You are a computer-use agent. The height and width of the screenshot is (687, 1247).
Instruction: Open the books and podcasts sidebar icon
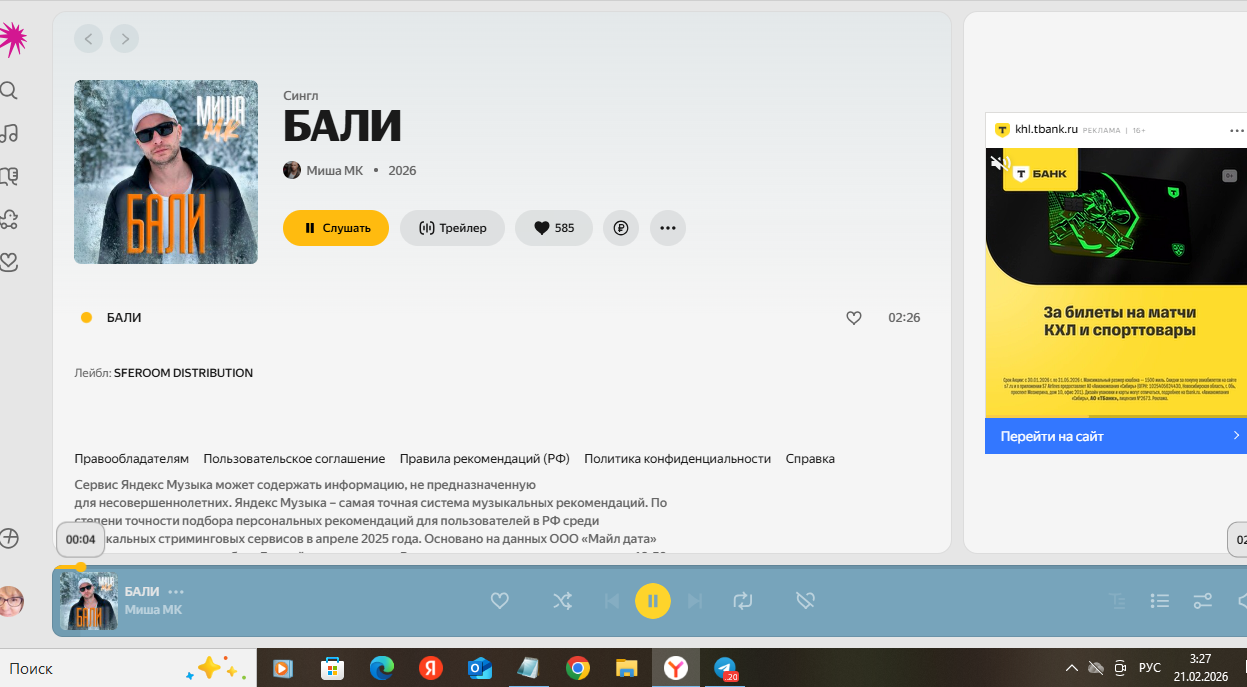click(x=9, y=177)
